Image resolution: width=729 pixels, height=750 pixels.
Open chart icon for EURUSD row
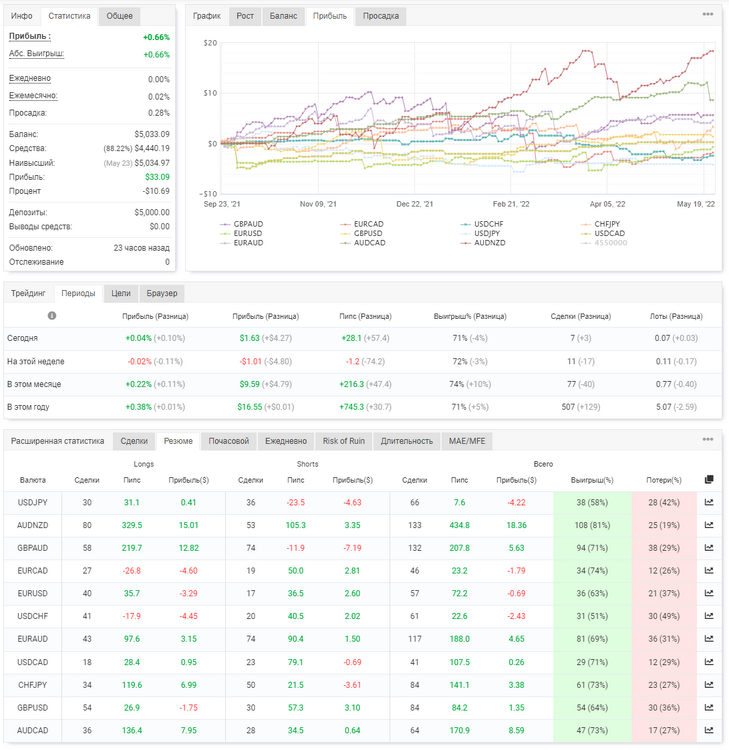point(709,593)
